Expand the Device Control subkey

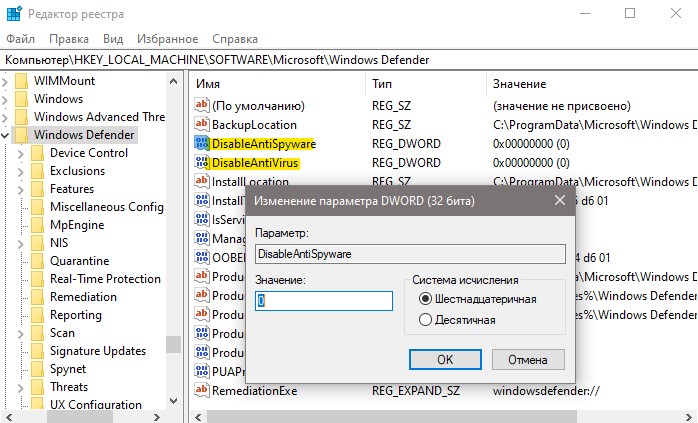(x=21, y=154)
